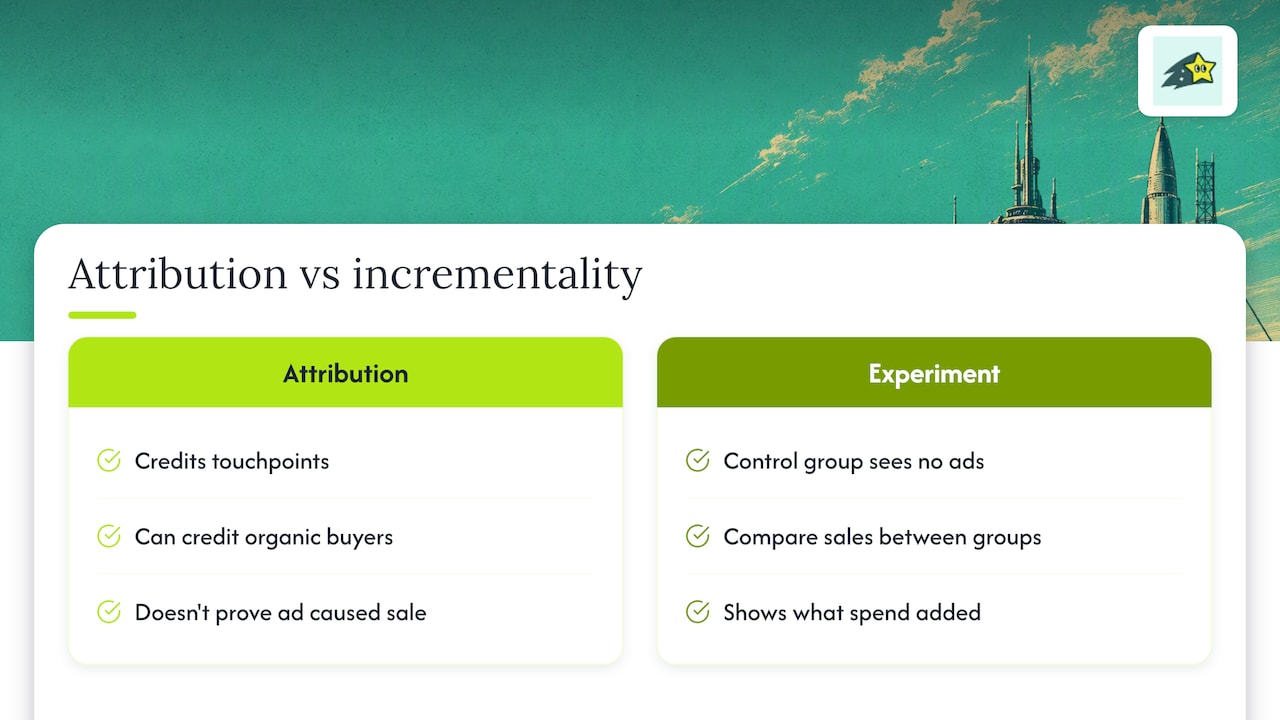Click checkmark icon beside Doesn't prove ad caused sale

click(109, 612)
